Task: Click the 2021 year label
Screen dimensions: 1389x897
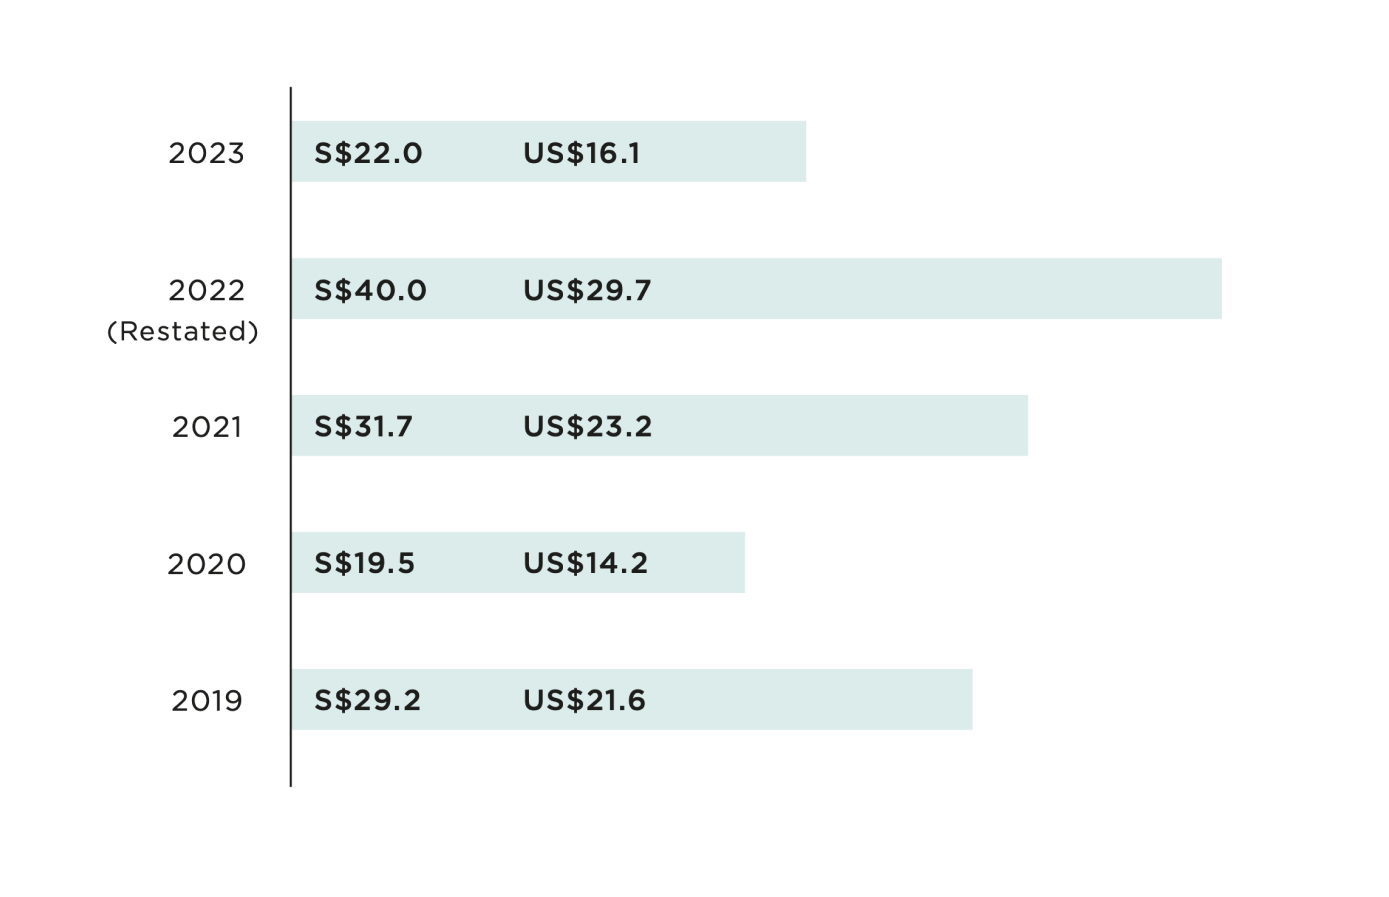Action: 207,427
